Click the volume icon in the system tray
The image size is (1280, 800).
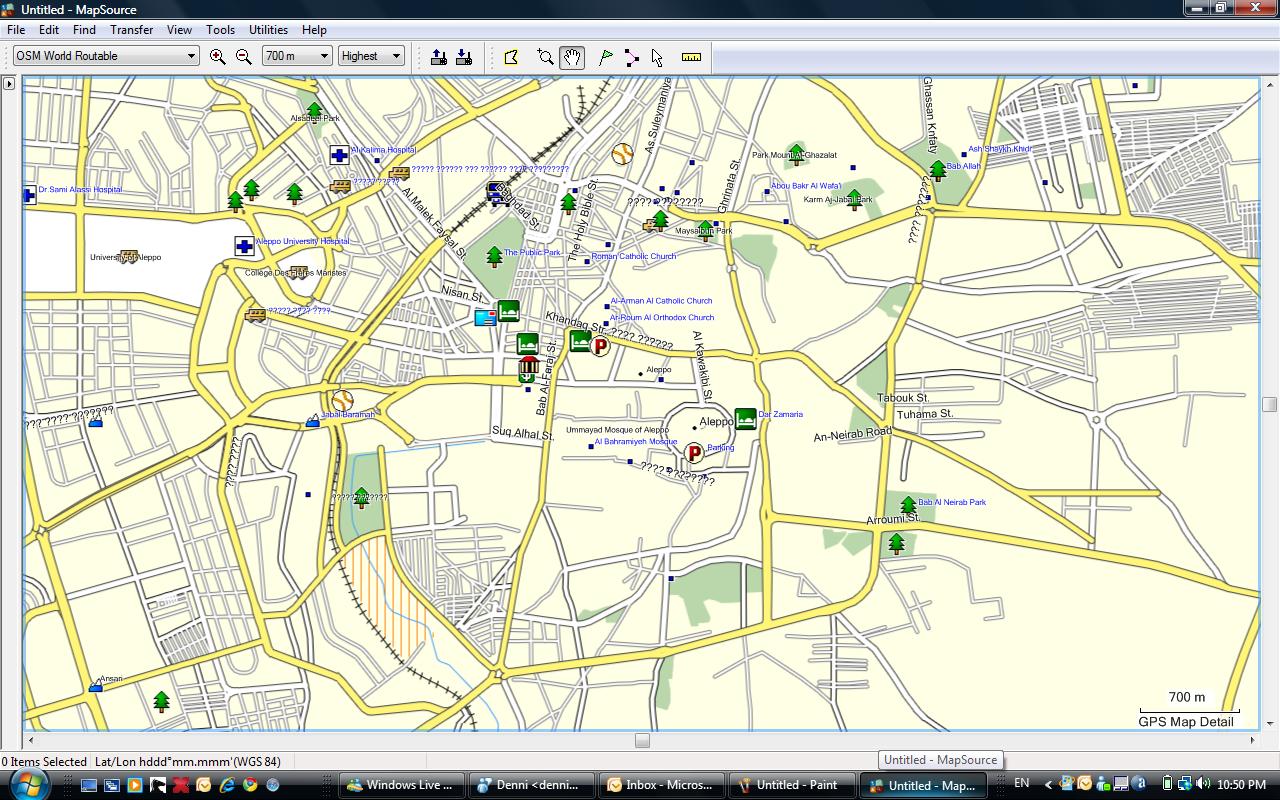tap(1202, 784)
